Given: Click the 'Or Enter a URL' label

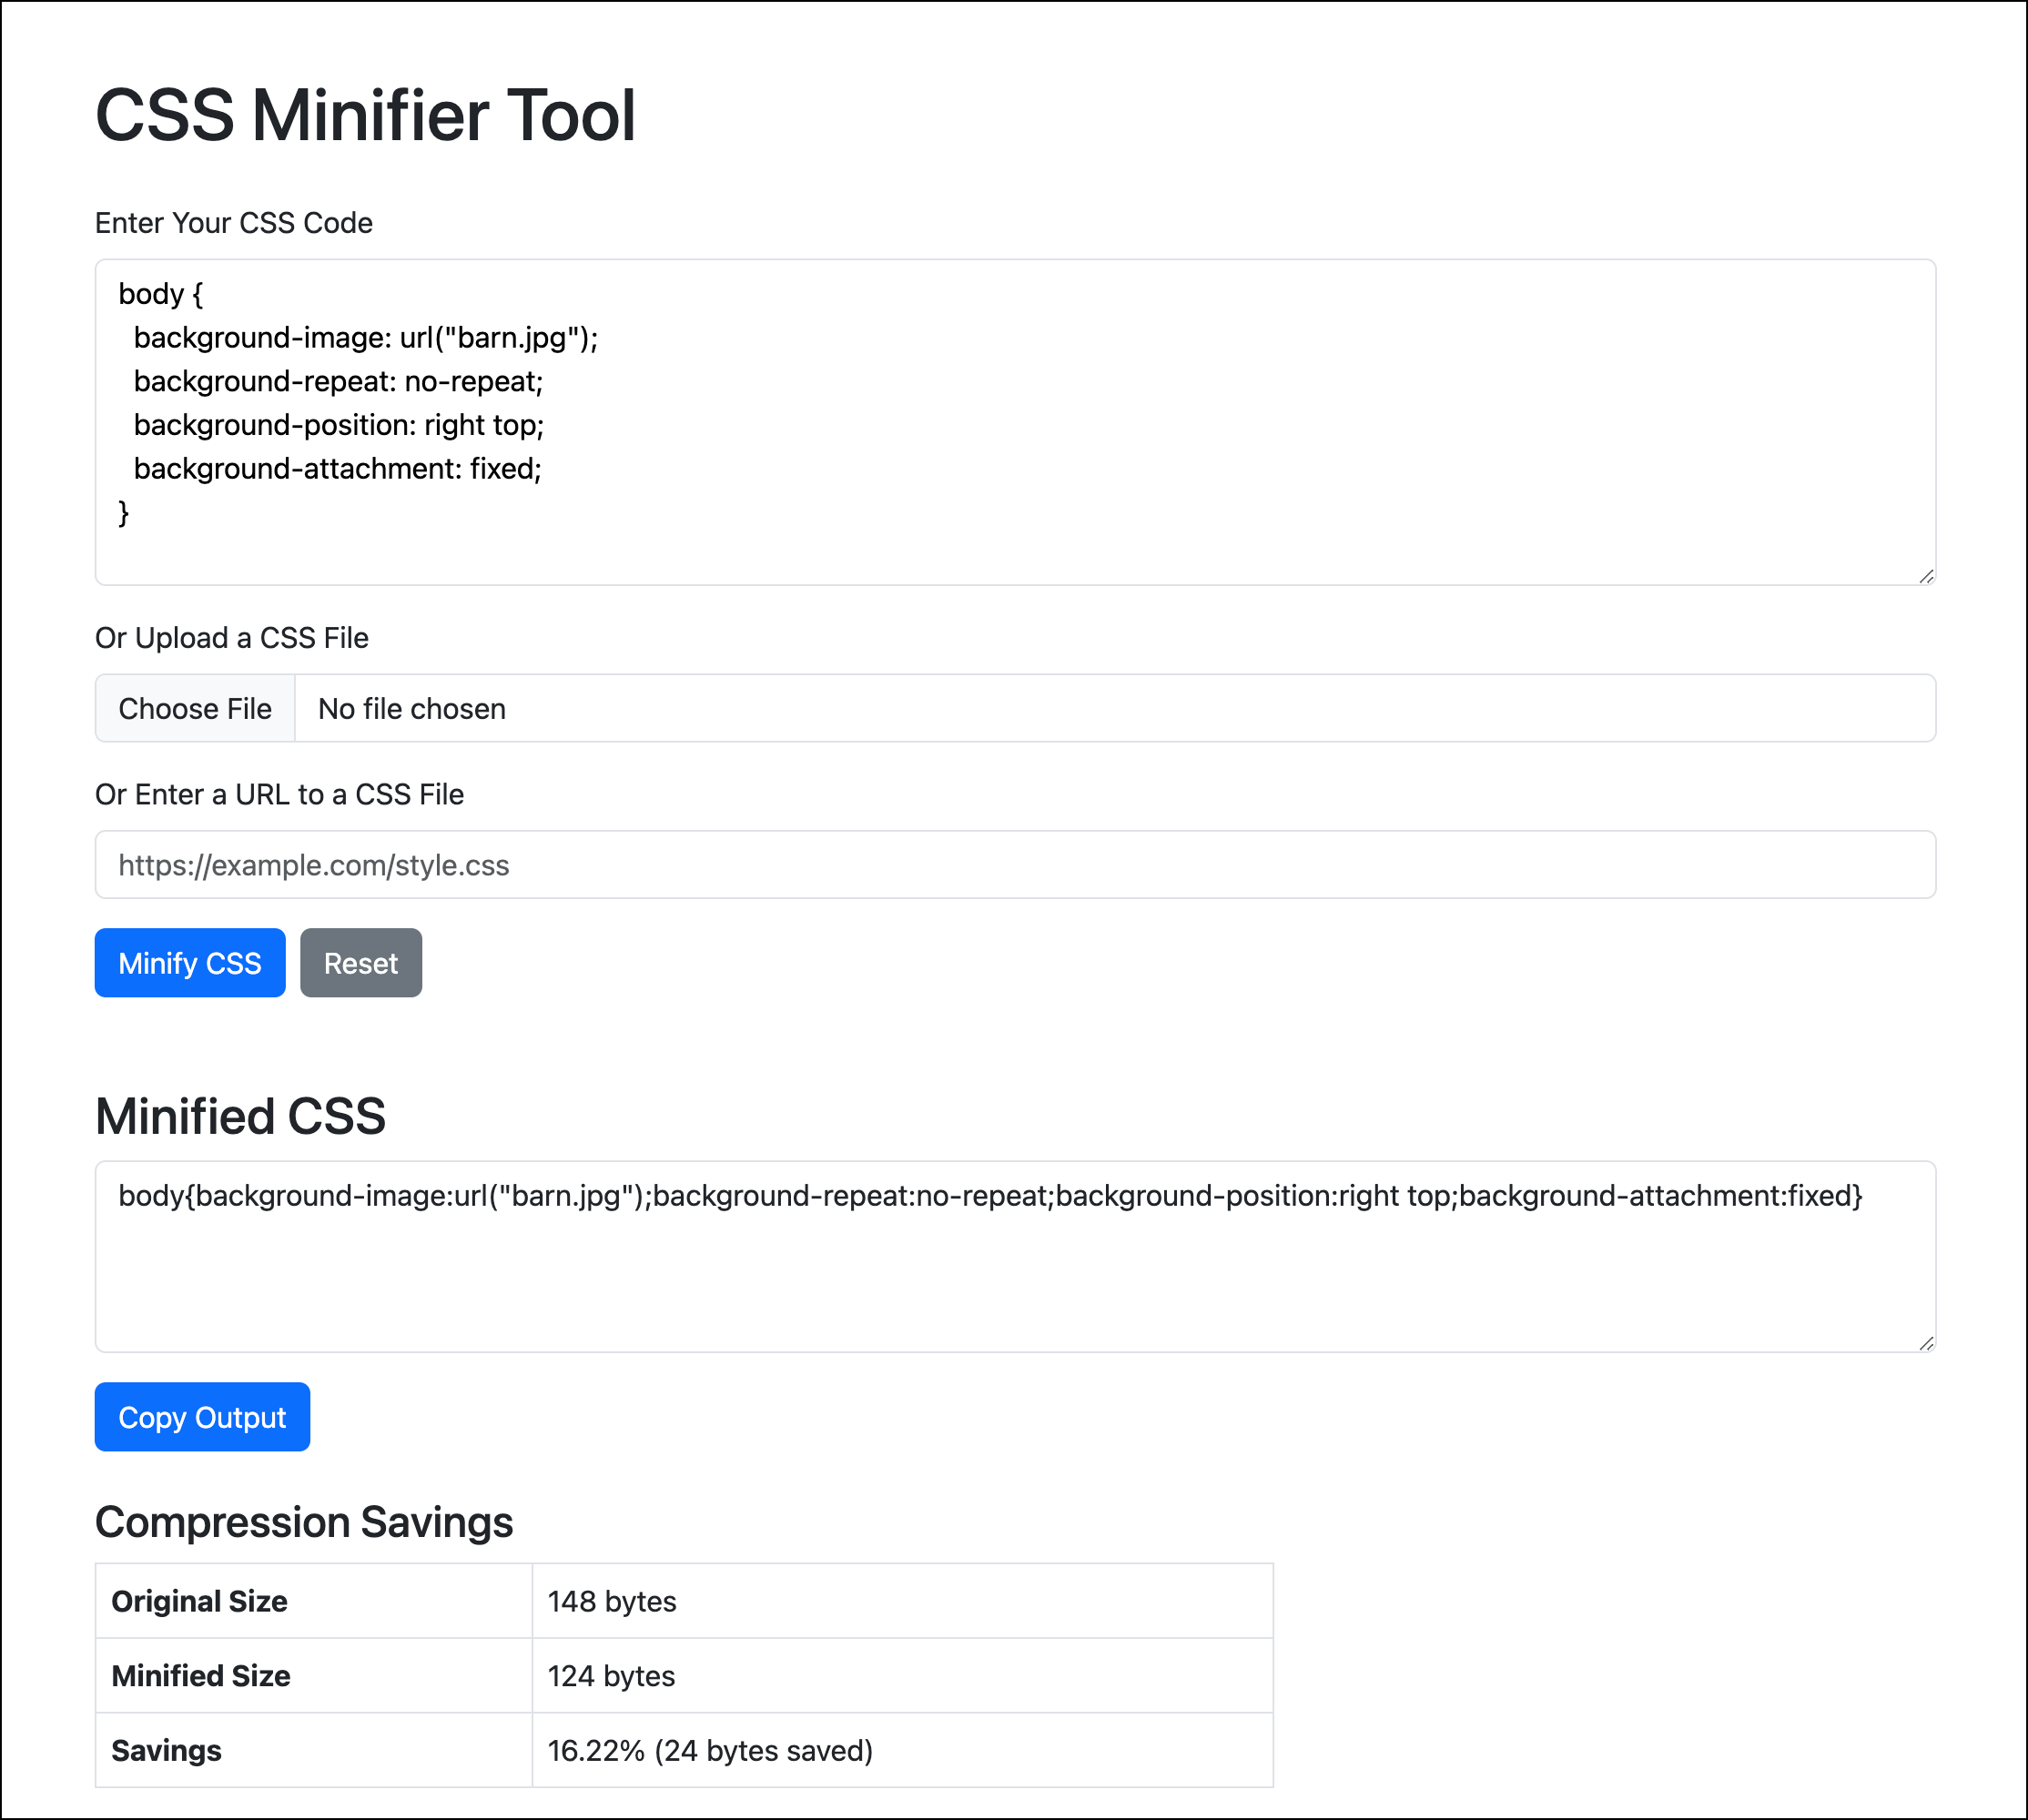Looking at the screenshot, I should tap(279, 794).
